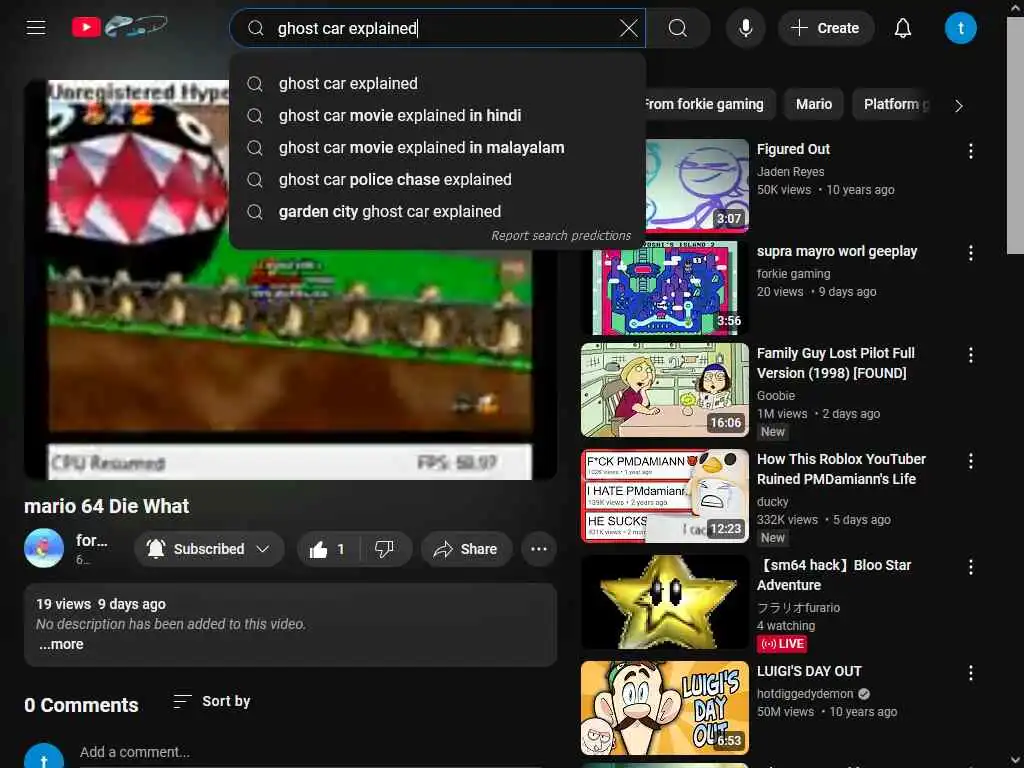Click the page vertical scrollbar thumb

[1015, 136]
